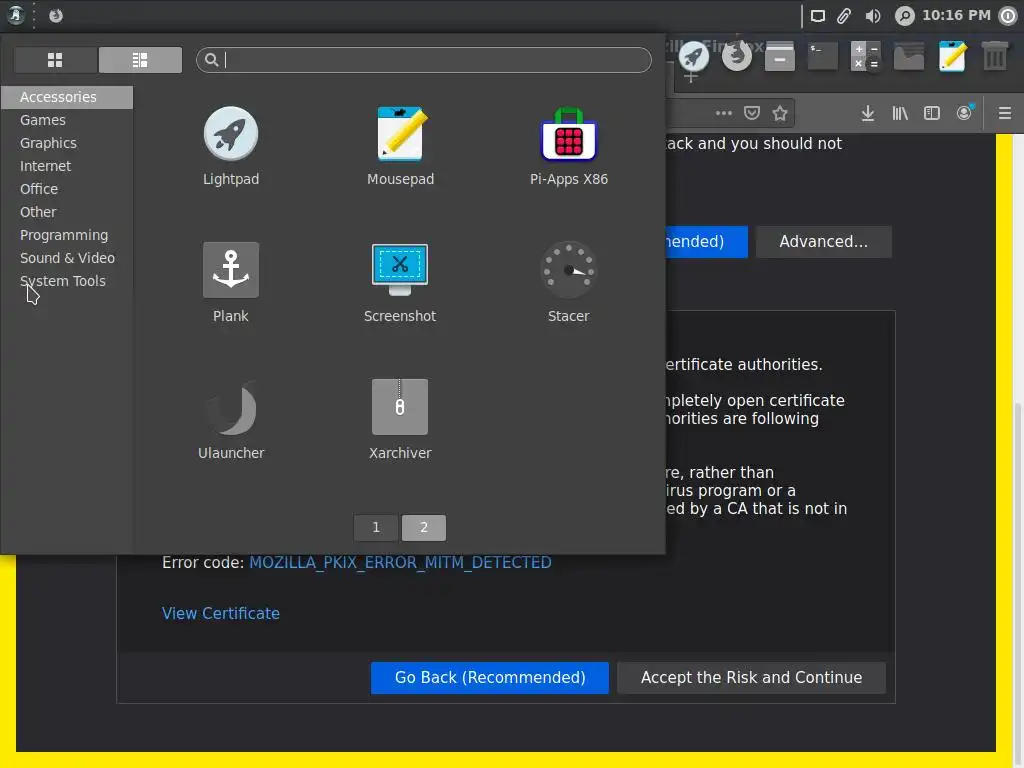Select the Graphics category
The width and height of the screenshot is (1024, 768).
point(67,143)
